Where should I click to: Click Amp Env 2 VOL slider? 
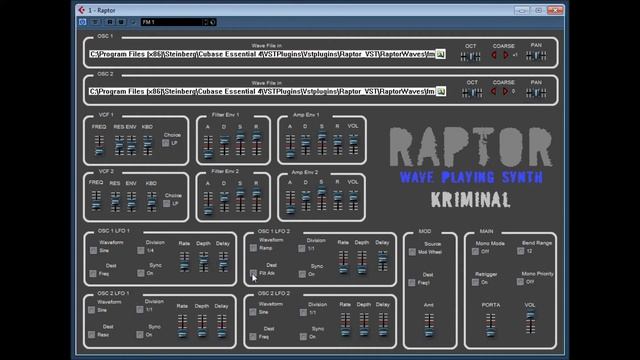tap(353, 200)
